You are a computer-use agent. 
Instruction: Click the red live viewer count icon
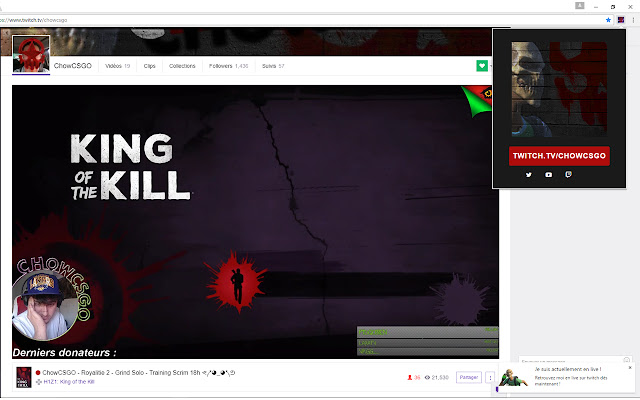tap(409, 378)
